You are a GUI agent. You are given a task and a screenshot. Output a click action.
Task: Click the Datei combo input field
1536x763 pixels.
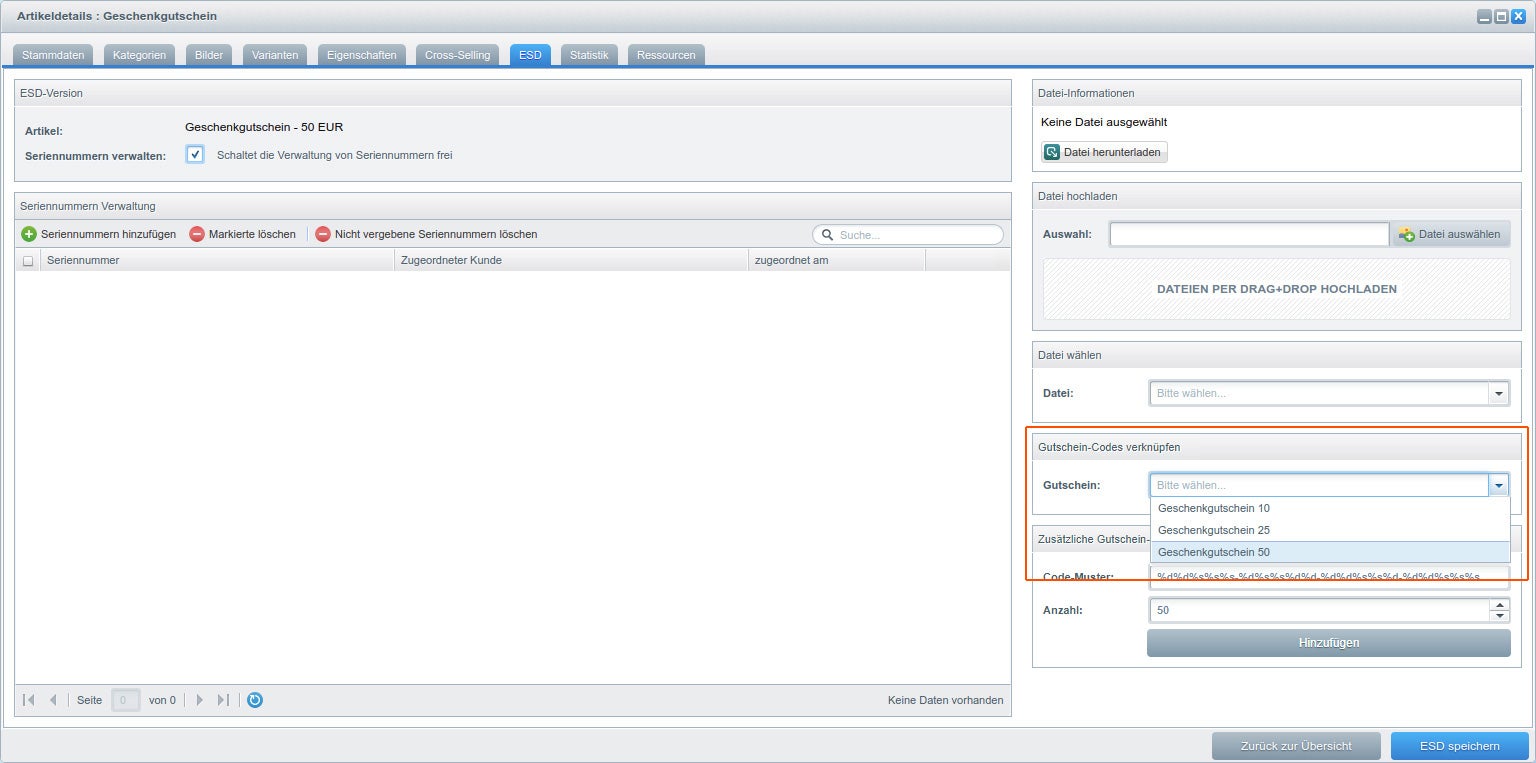[x=1319, y=393]
